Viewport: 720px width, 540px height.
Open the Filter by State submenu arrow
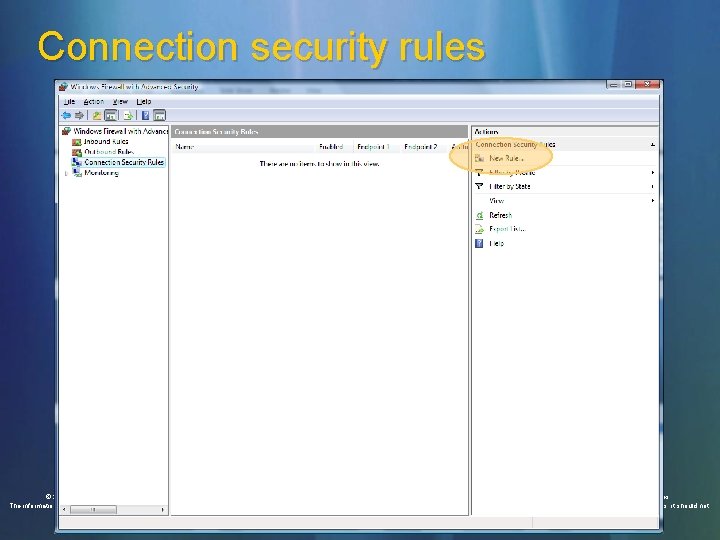click(652, 186)
